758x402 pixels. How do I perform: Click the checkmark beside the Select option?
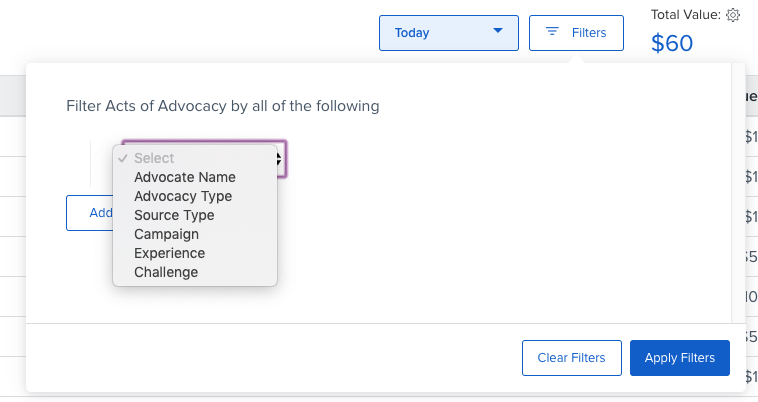[123, 158]
